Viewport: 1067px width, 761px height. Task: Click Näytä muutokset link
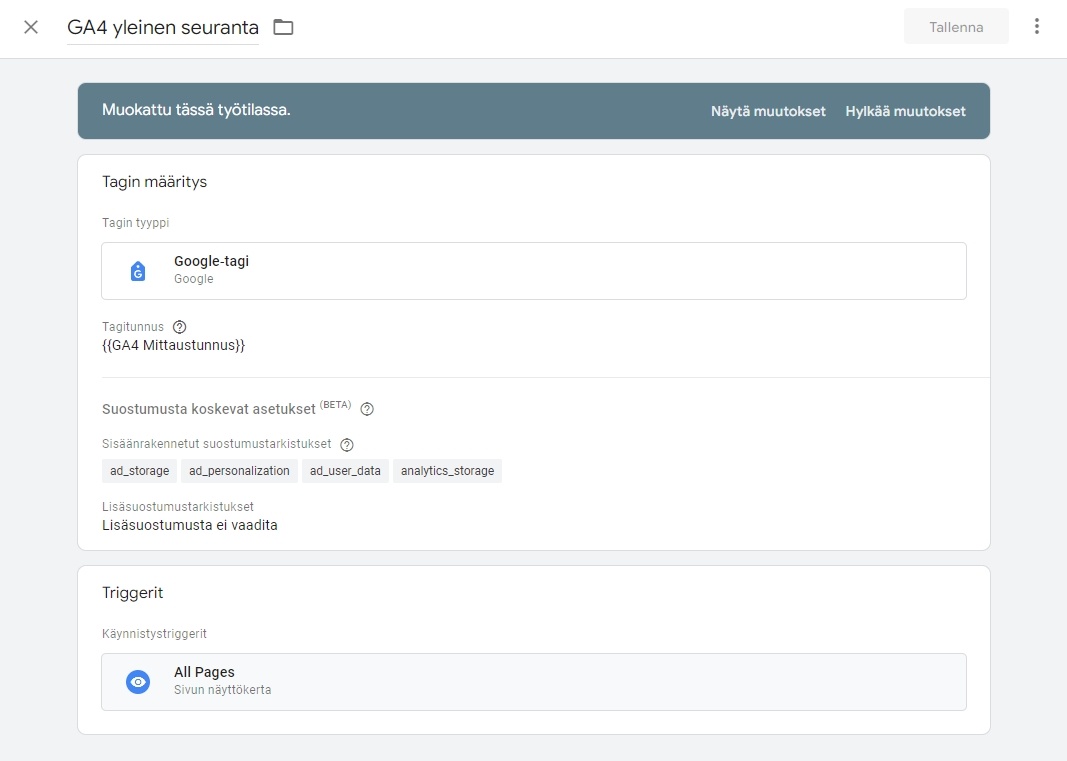tap(768, 111)
